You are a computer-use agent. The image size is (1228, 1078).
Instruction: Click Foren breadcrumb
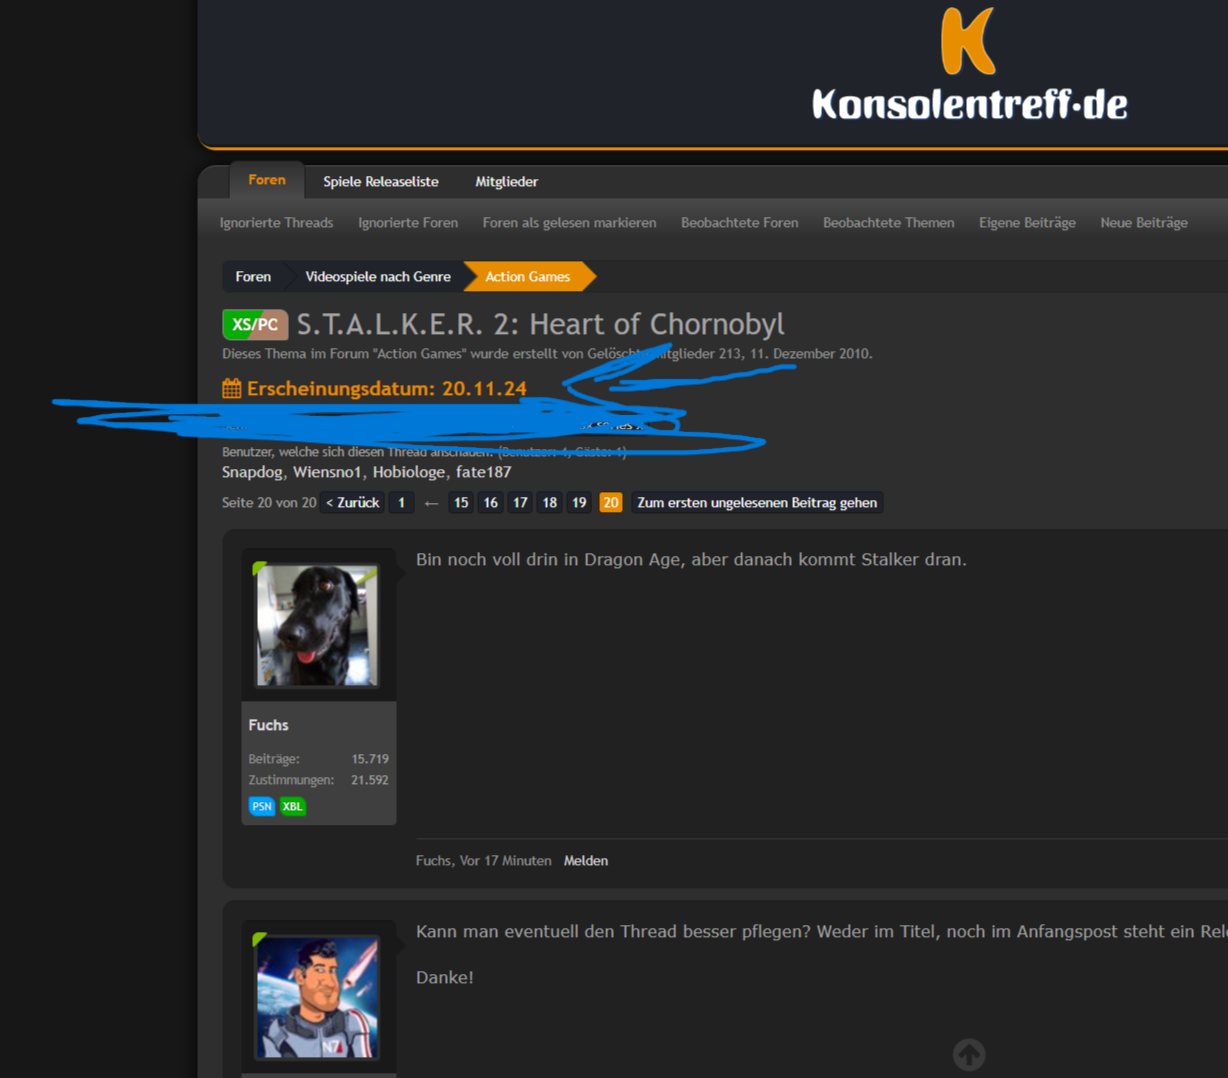[x=253, y=276]
